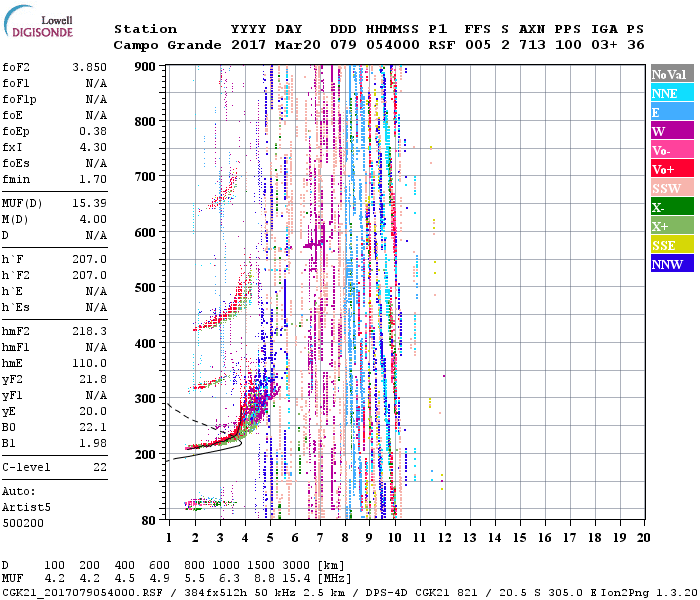The image size is (700, 600).
Task: Select the SSE yellow legend swatch
Action: click(672, 245)
